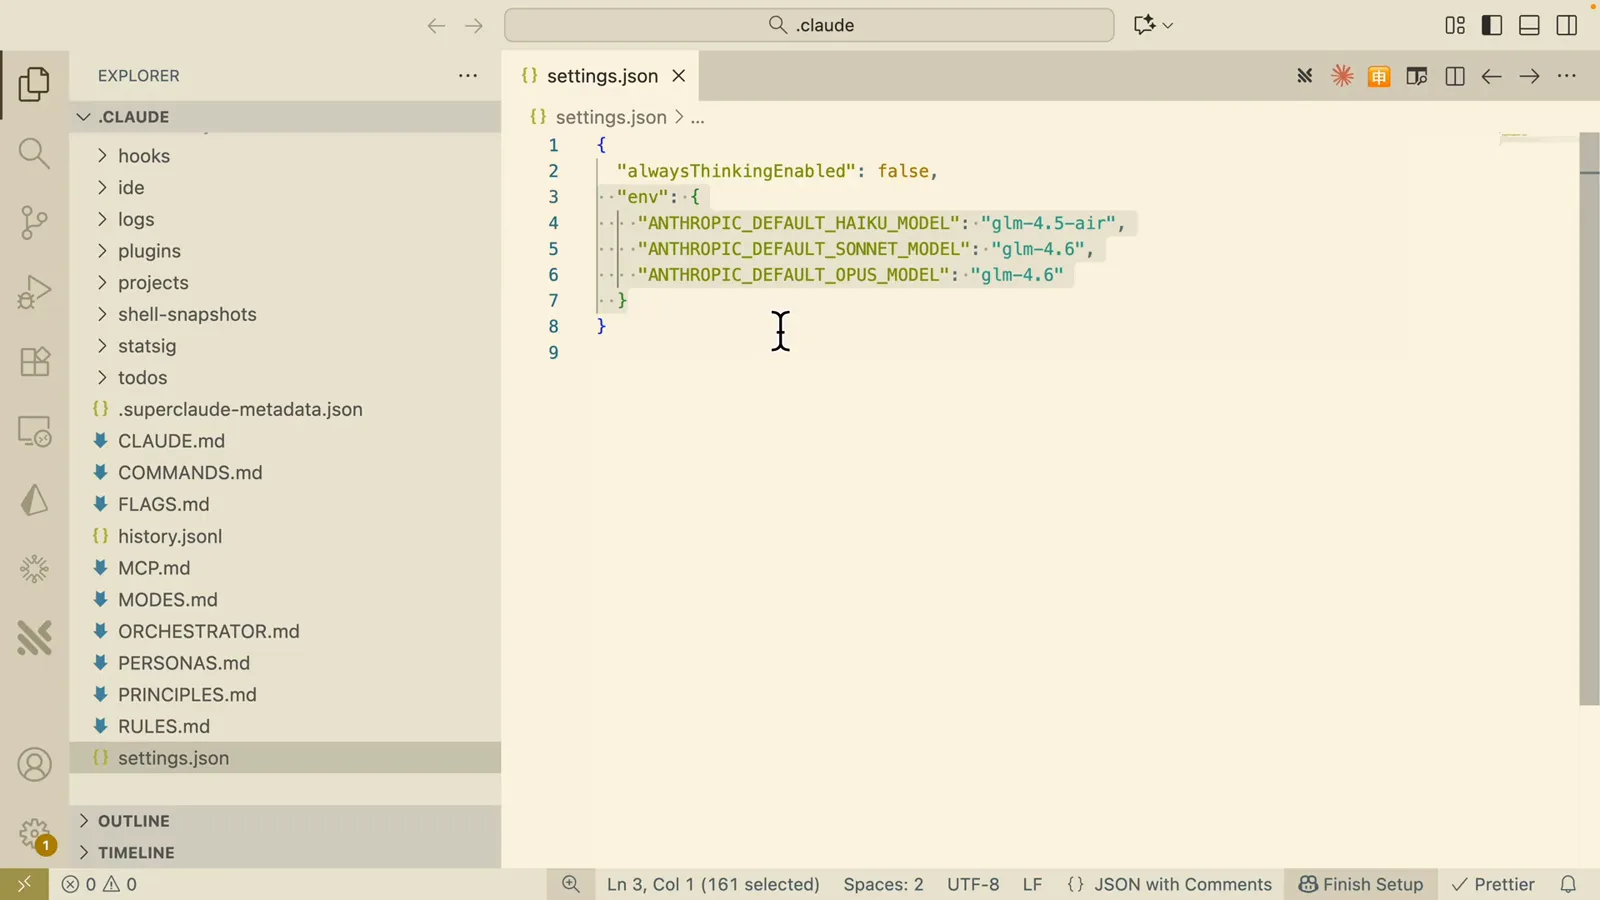The image size is (1600, 900).
Task: Change end of line sequence LF
Action: click(x=1032, y=884)
